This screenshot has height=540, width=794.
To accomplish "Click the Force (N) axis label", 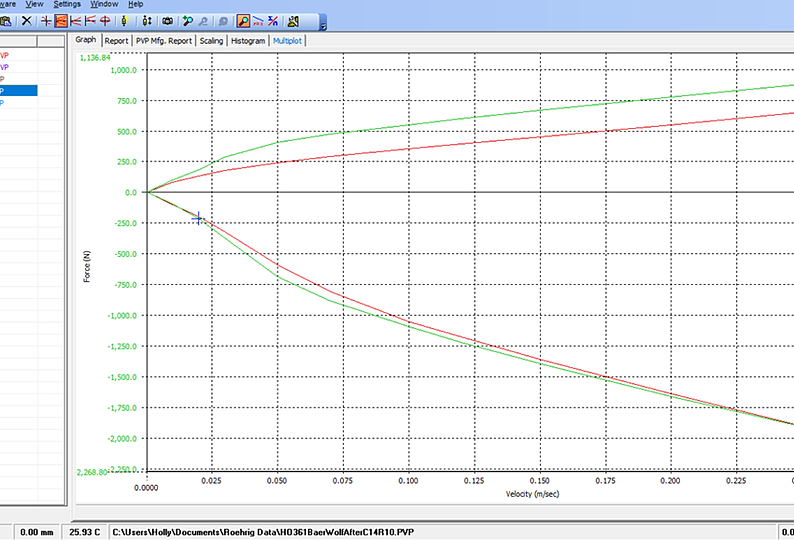I will [x=87, y=266].
